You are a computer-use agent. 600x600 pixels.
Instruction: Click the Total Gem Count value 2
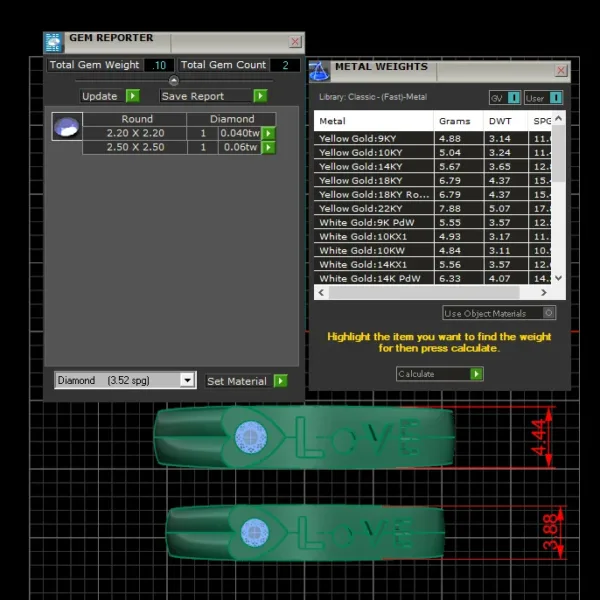click(x=285, y=65)
